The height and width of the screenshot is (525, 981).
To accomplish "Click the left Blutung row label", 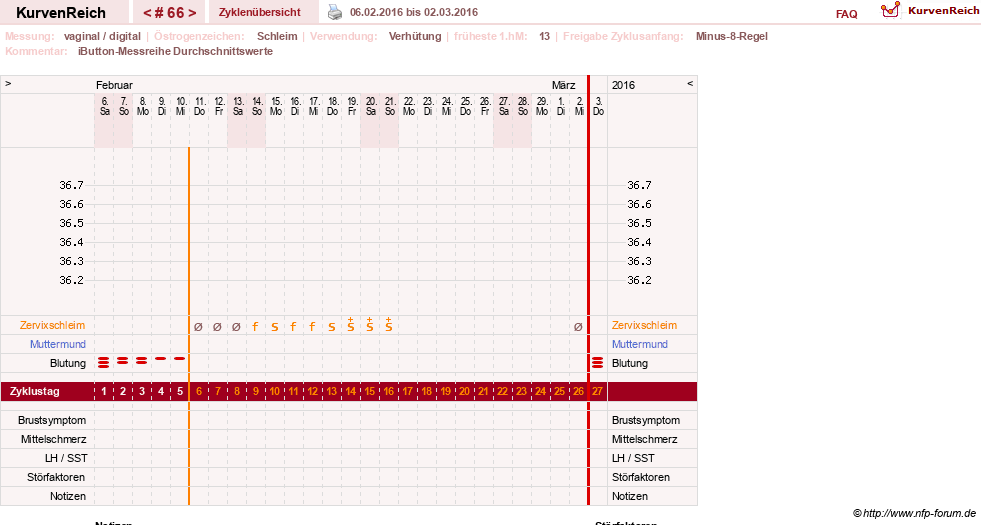I will tap(68, 363).
